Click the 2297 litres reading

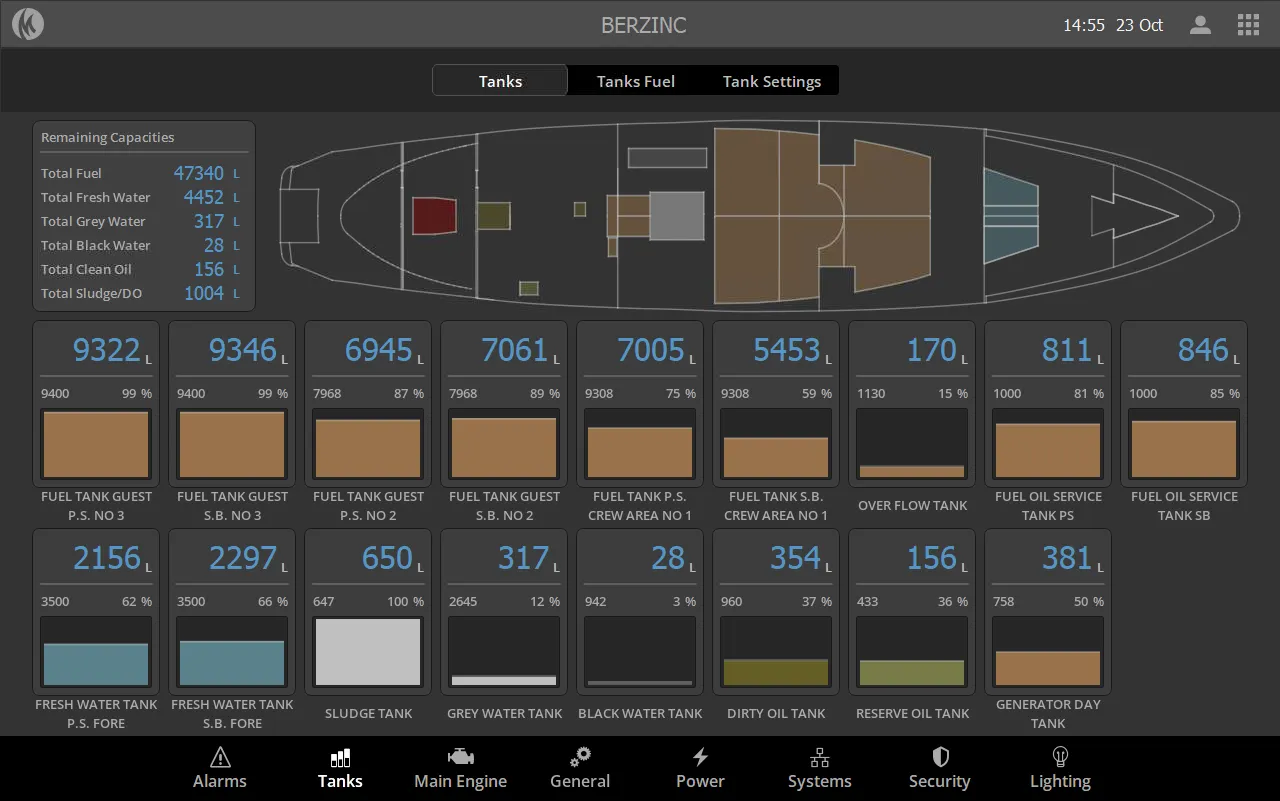click(x=242, y=558)
